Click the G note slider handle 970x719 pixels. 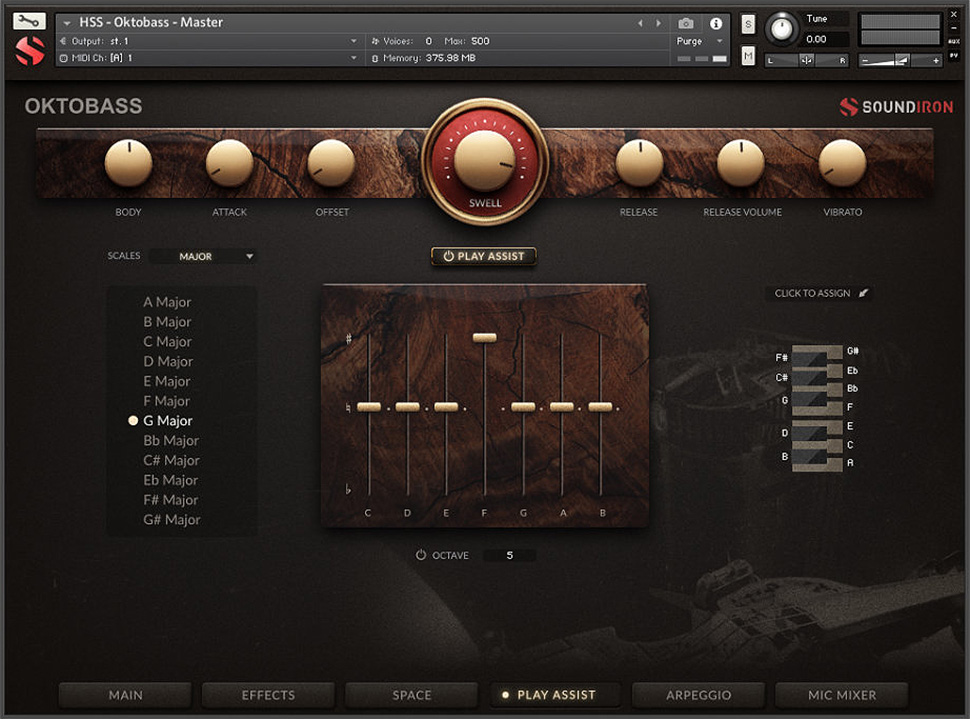(523, 407)
